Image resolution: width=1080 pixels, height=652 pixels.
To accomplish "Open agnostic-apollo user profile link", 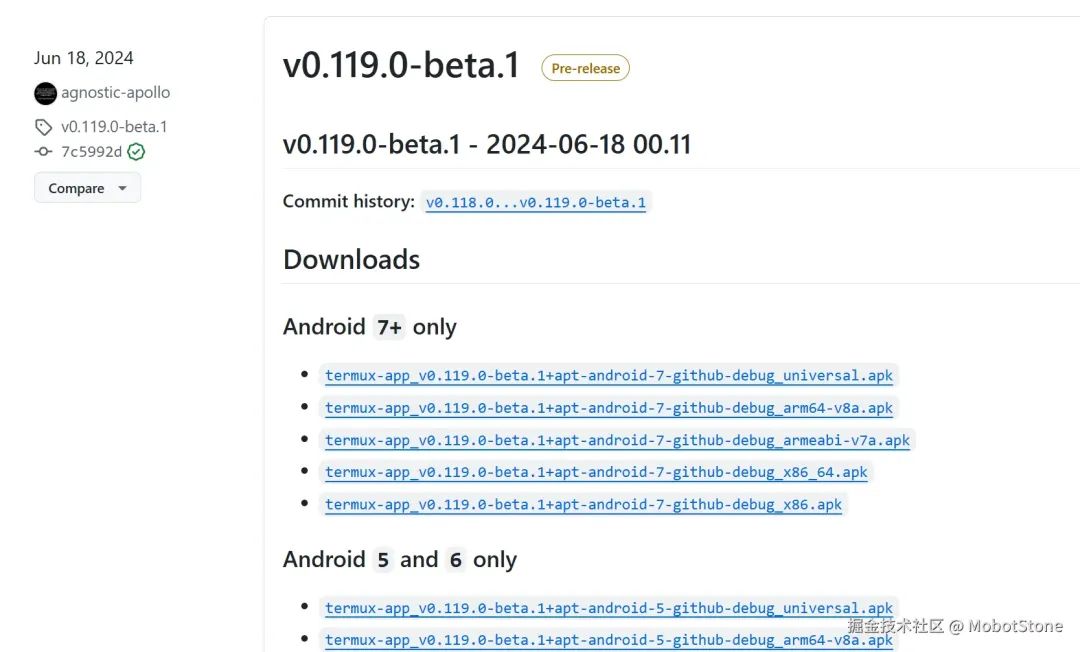I will coord(116,92).
